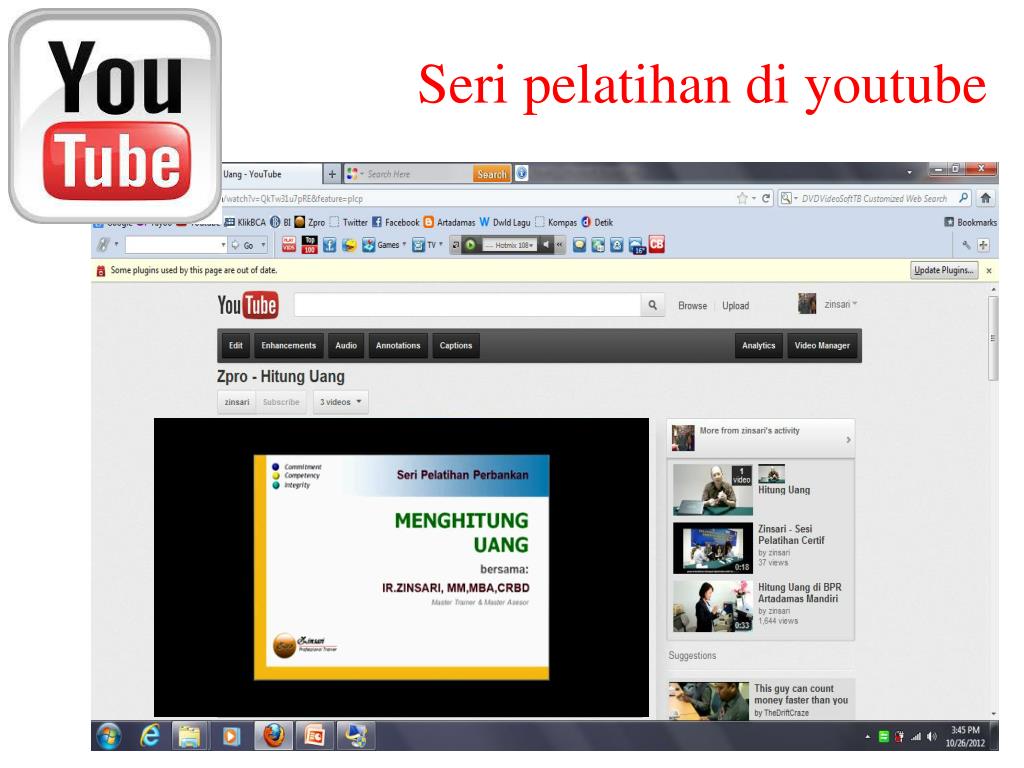This screenshot has height=768, width=1024.
Task: Click the Browse link
Action: coord(692,305)
